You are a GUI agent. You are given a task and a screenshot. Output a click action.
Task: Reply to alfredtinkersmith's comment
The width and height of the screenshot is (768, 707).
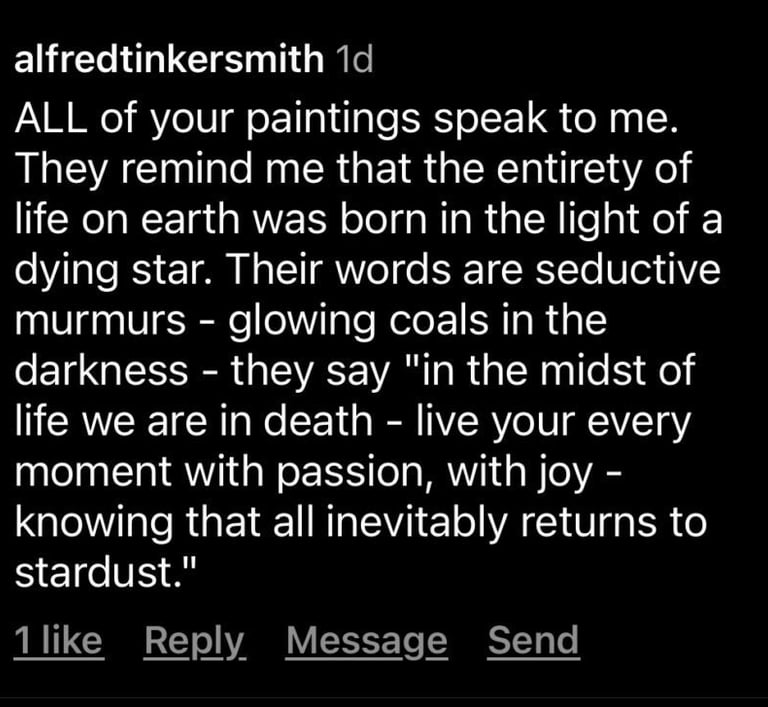(194, 640)
